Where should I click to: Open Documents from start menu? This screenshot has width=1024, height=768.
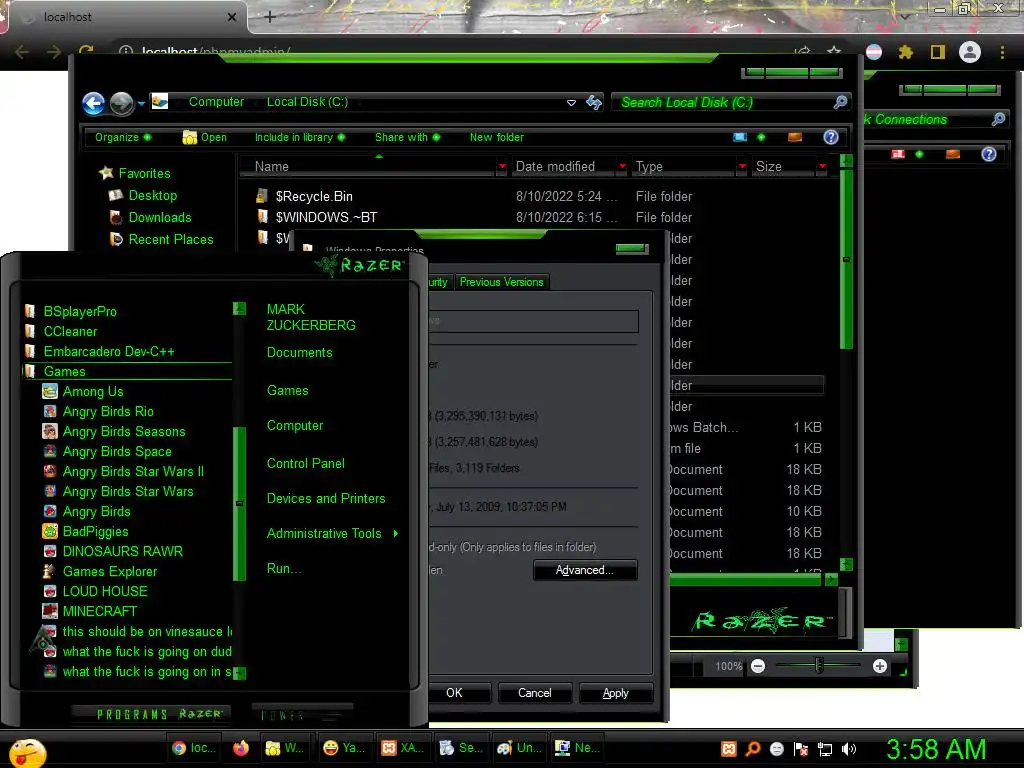pyautogui.click(x=299, y=353)
